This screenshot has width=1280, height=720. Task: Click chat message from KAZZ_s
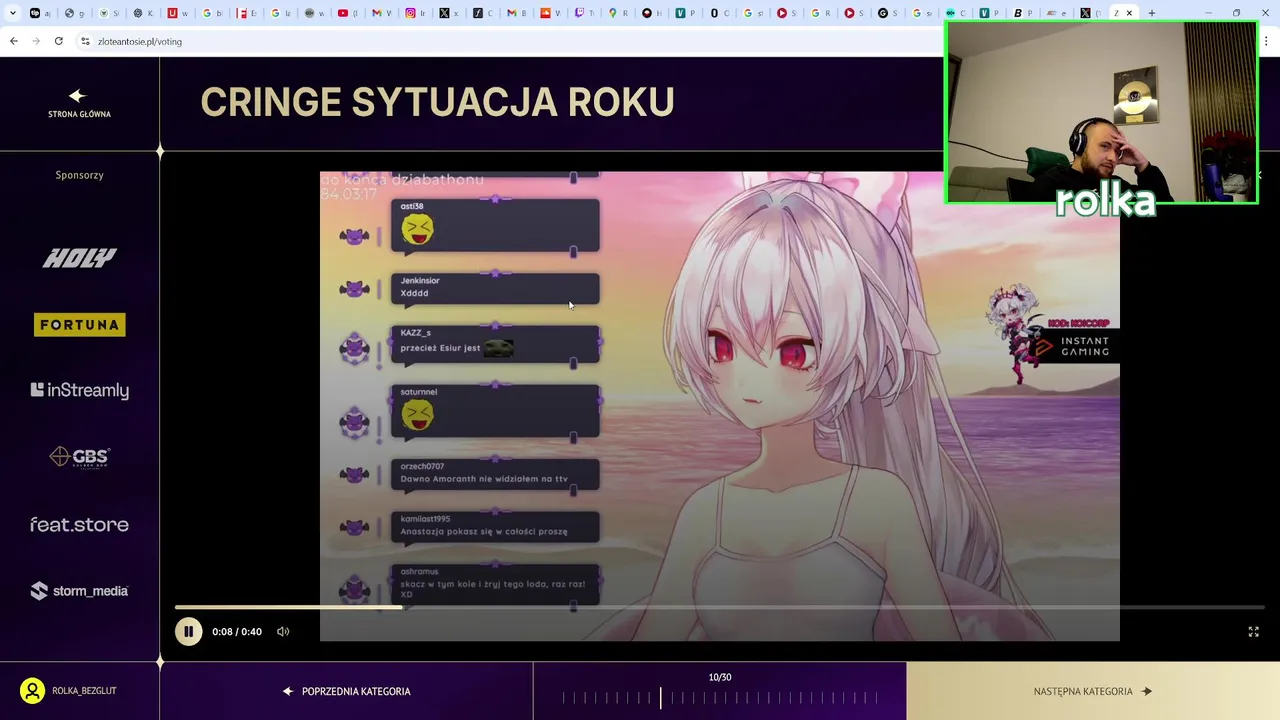coord(495,343)
